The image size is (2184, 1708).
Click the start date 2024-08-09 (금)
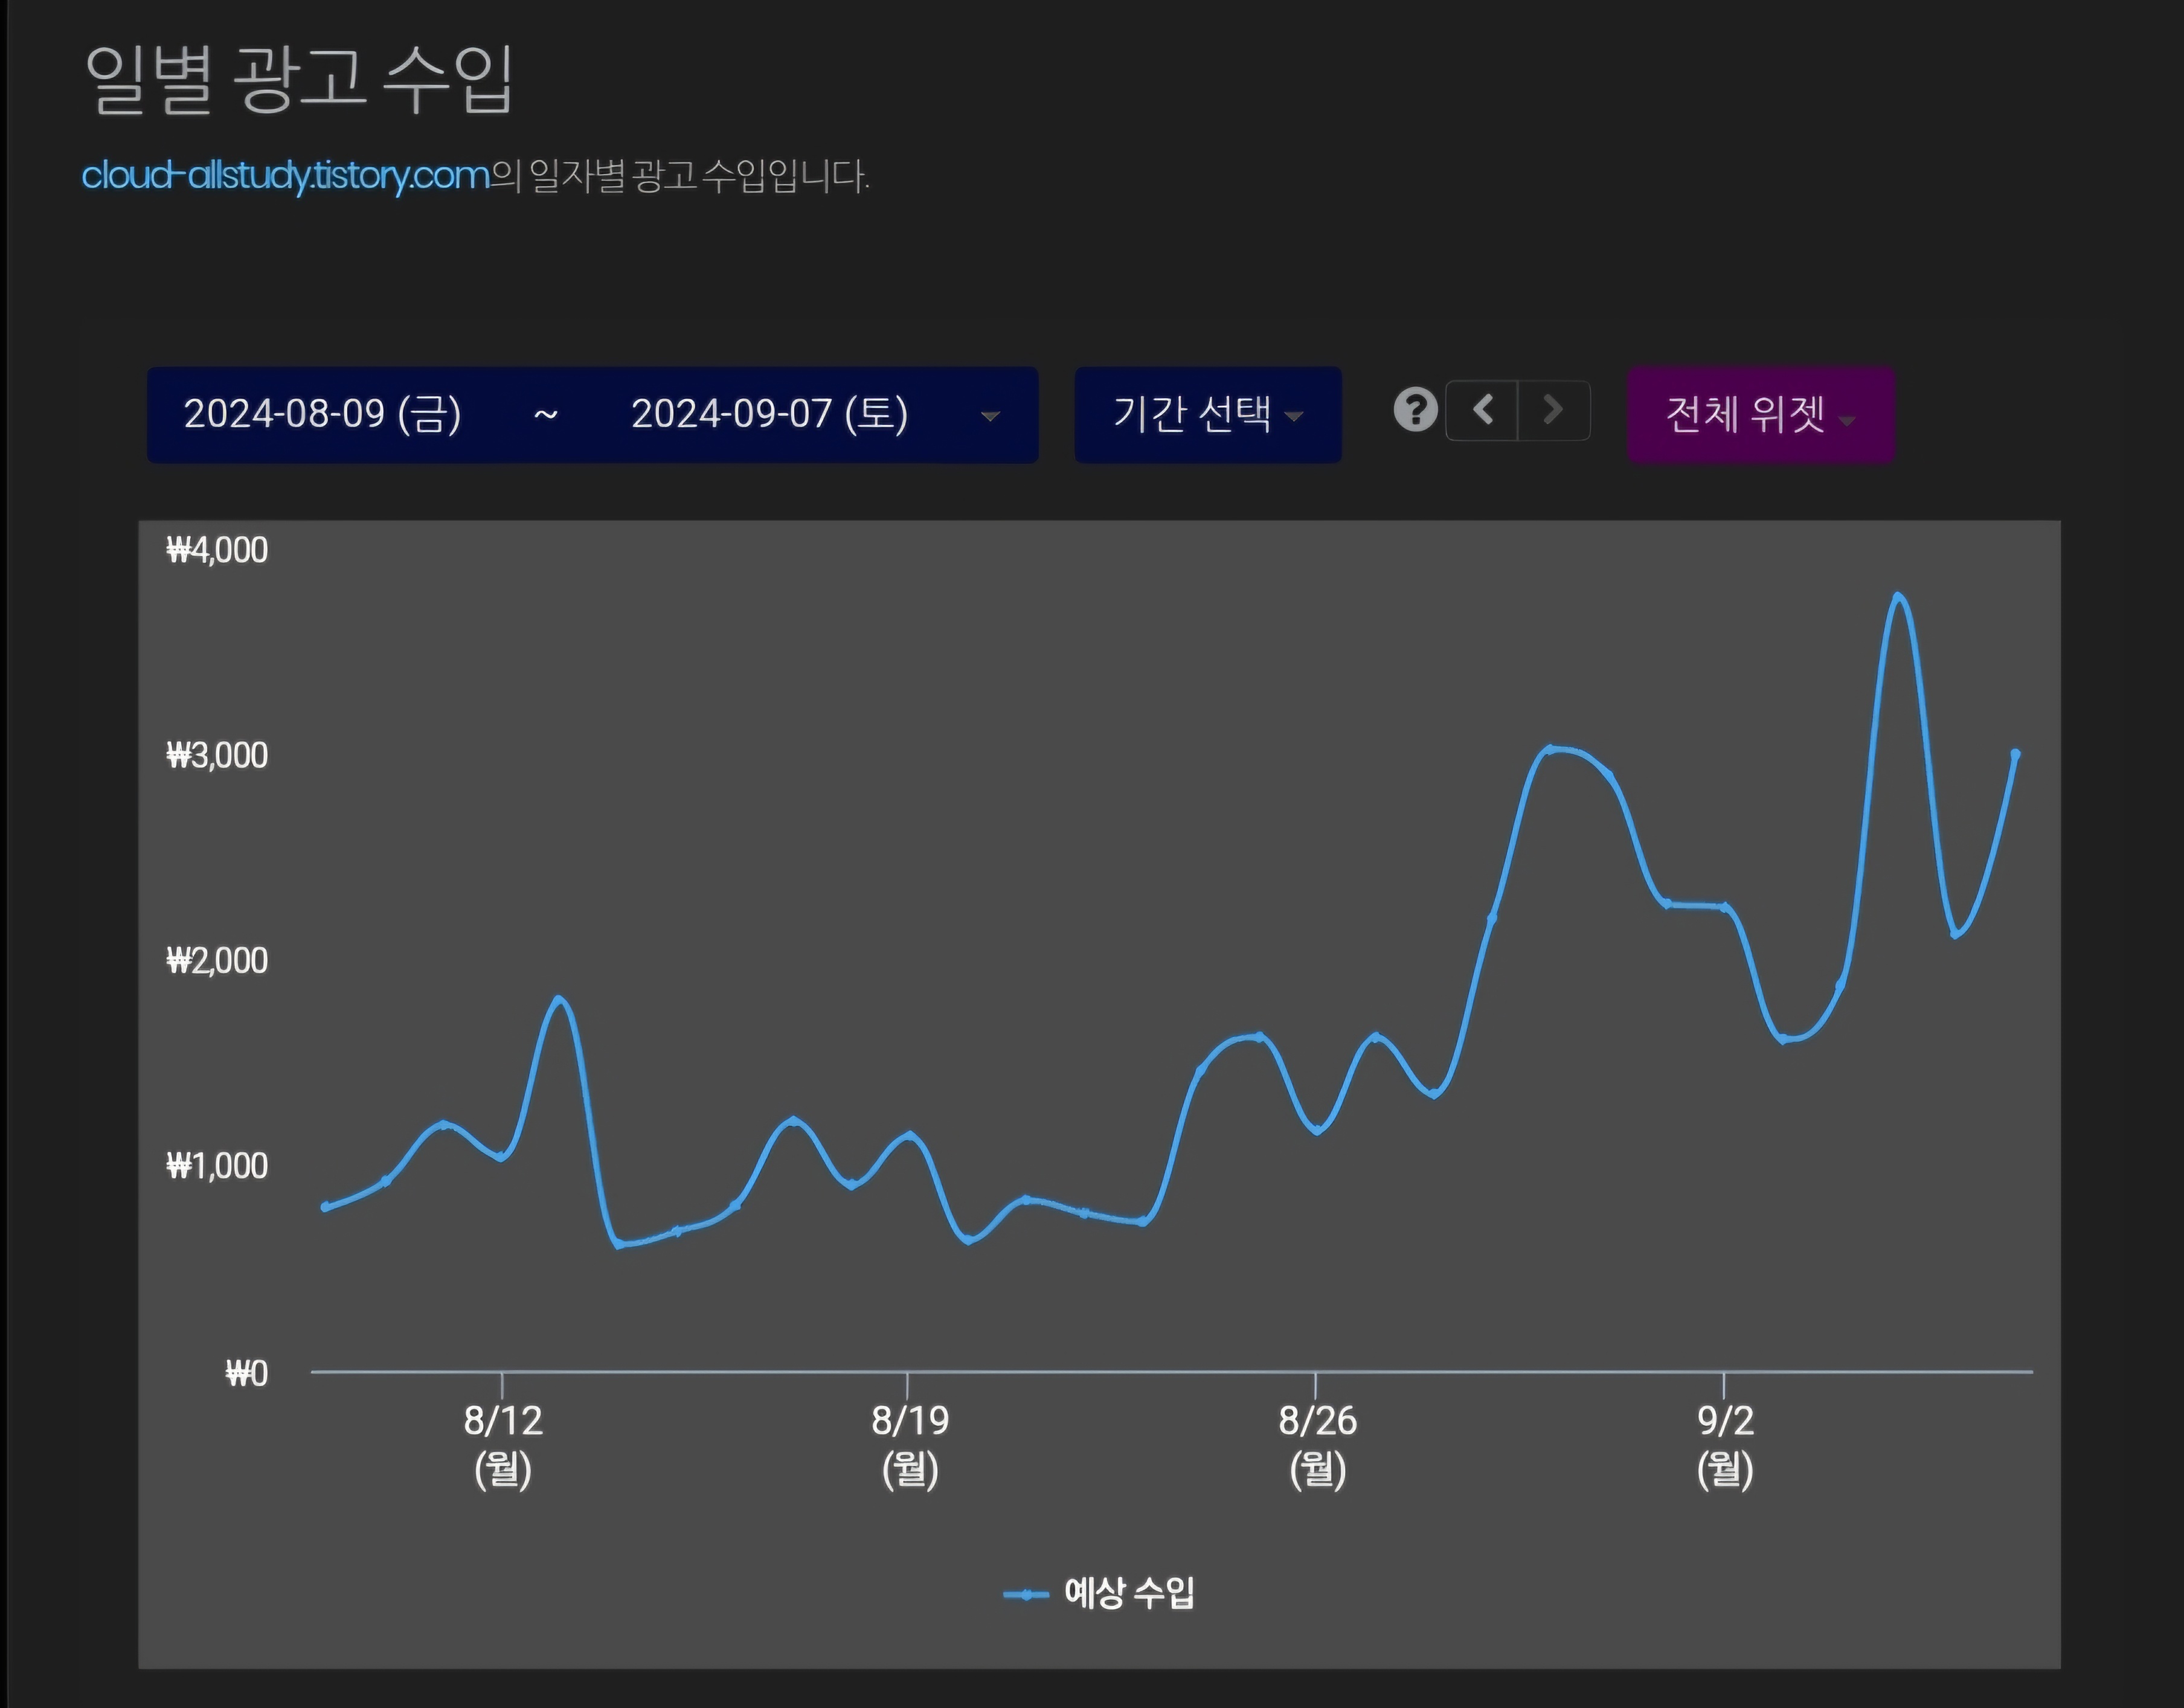coord(322,414)
